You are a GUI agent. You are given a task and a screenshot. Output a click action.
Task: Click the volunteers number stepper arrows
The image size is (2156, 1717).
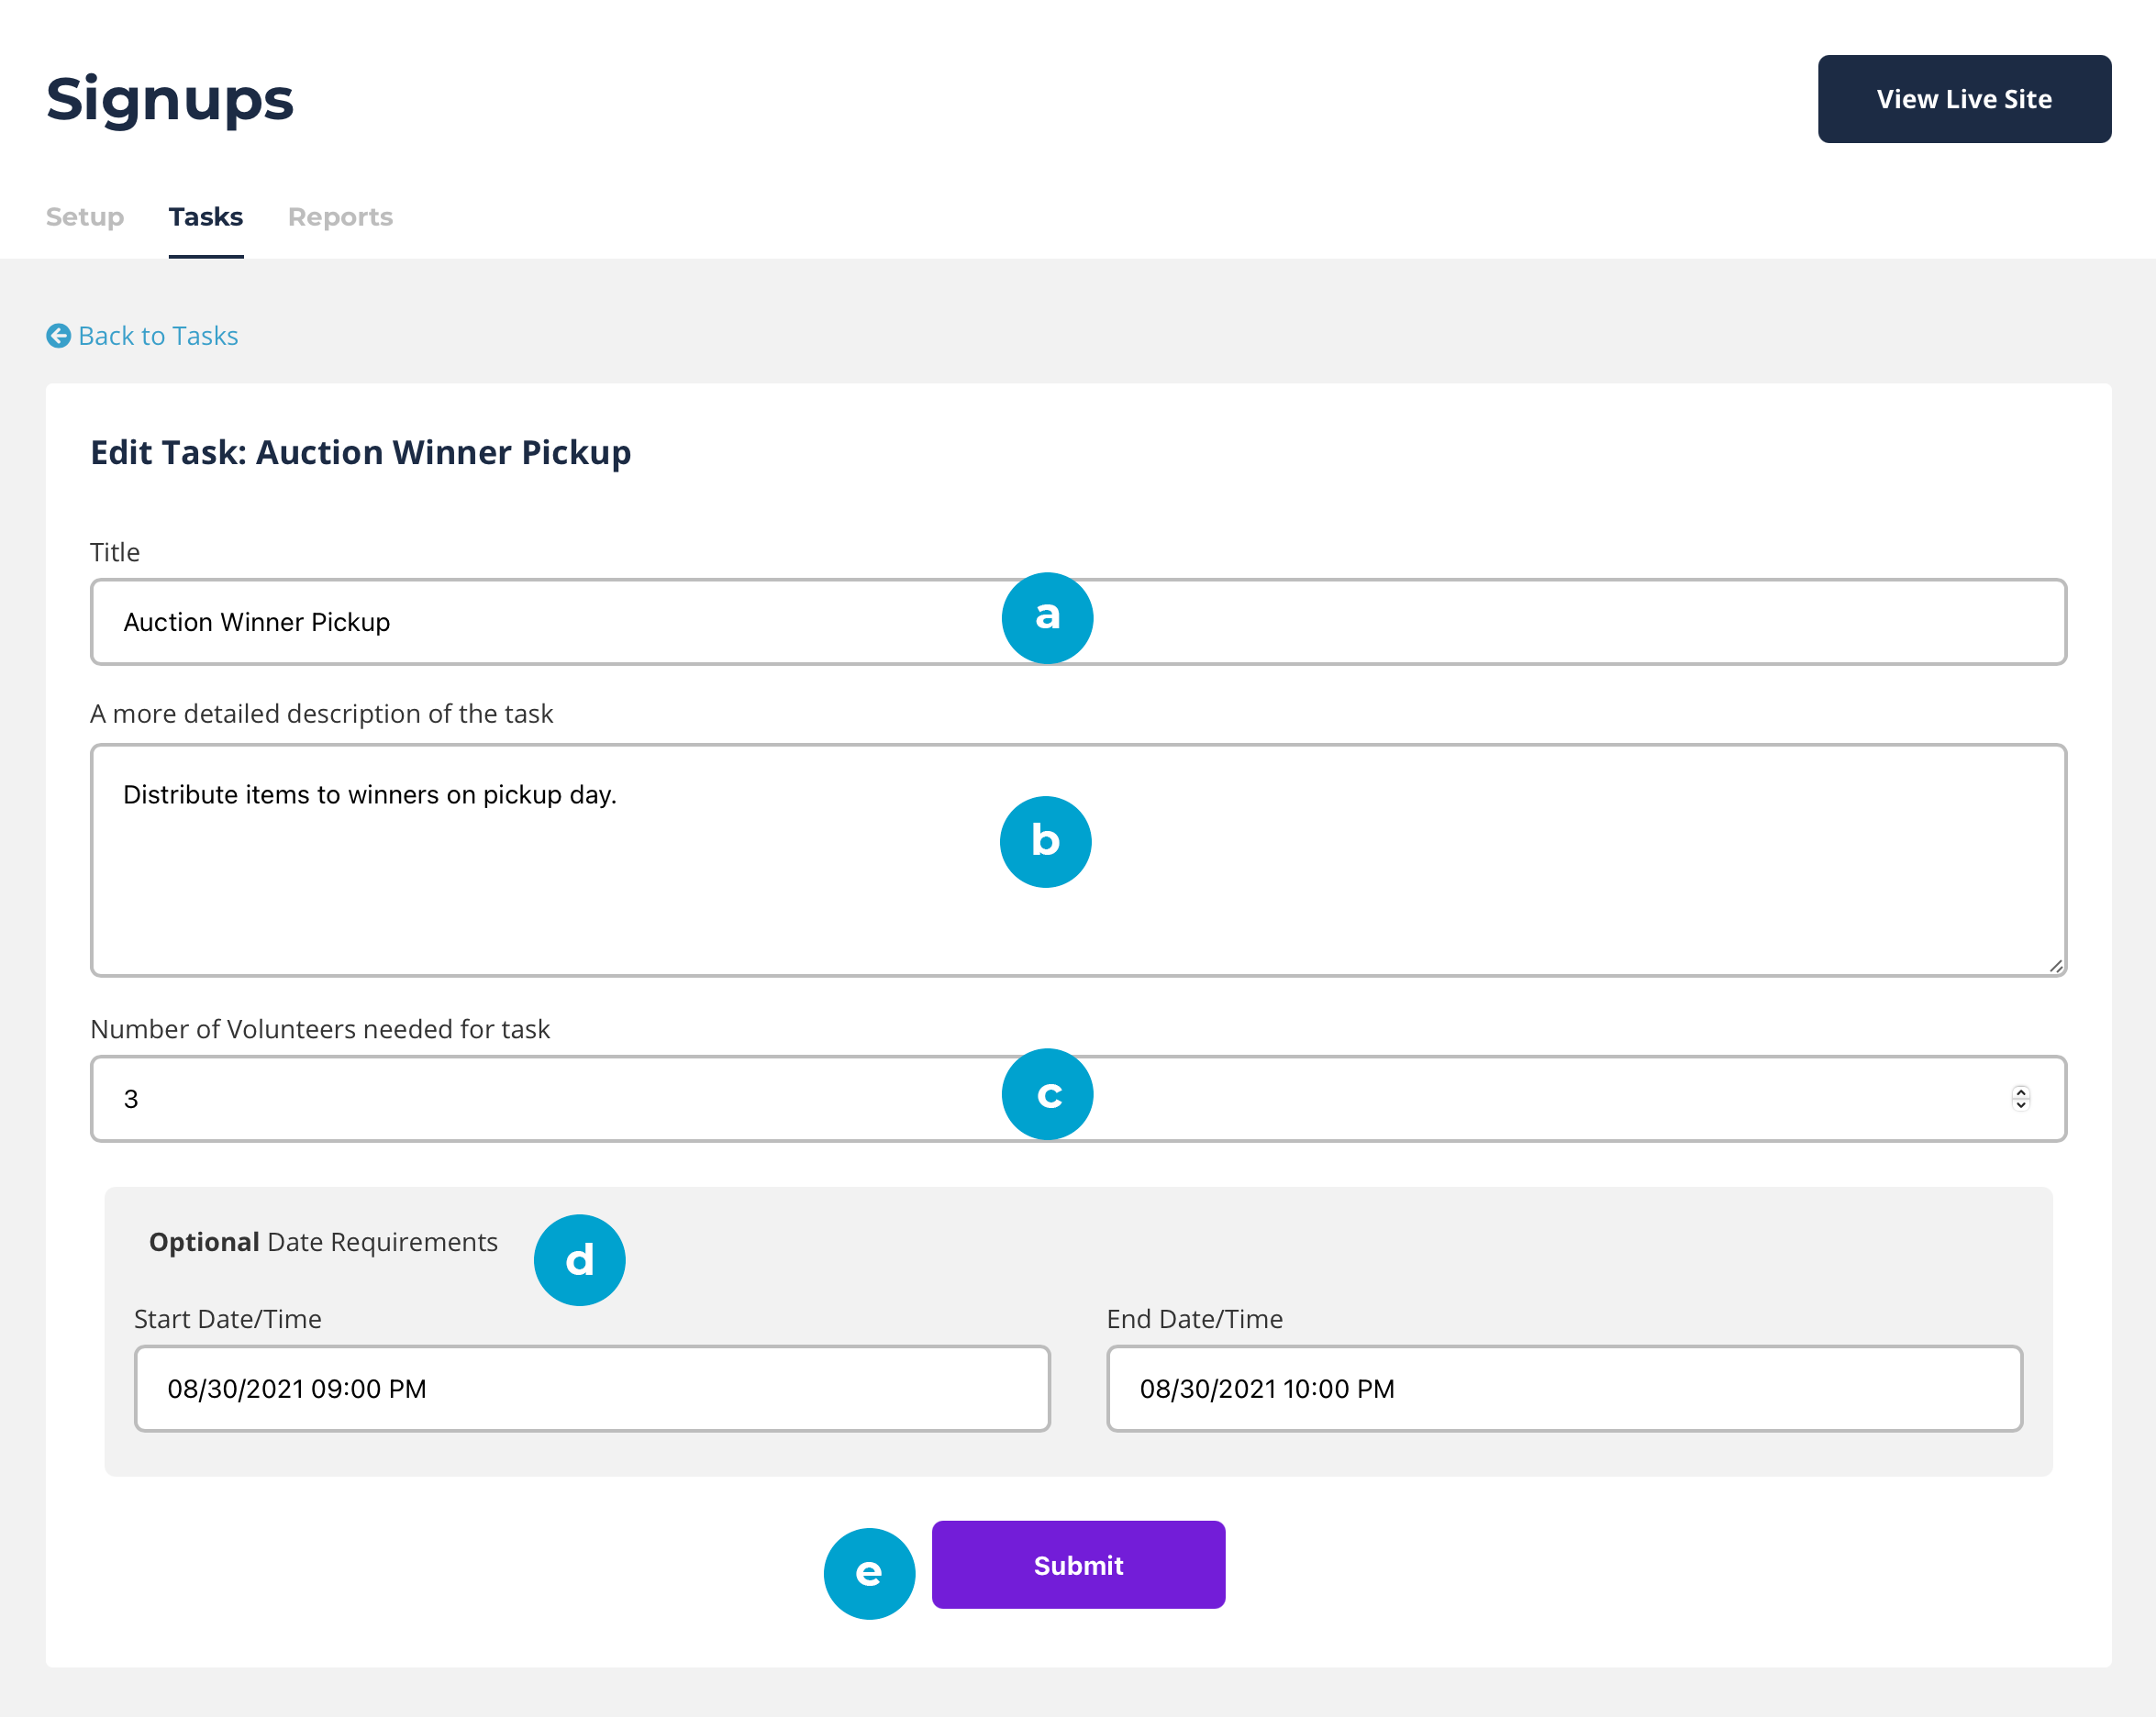point(2020,1098)
